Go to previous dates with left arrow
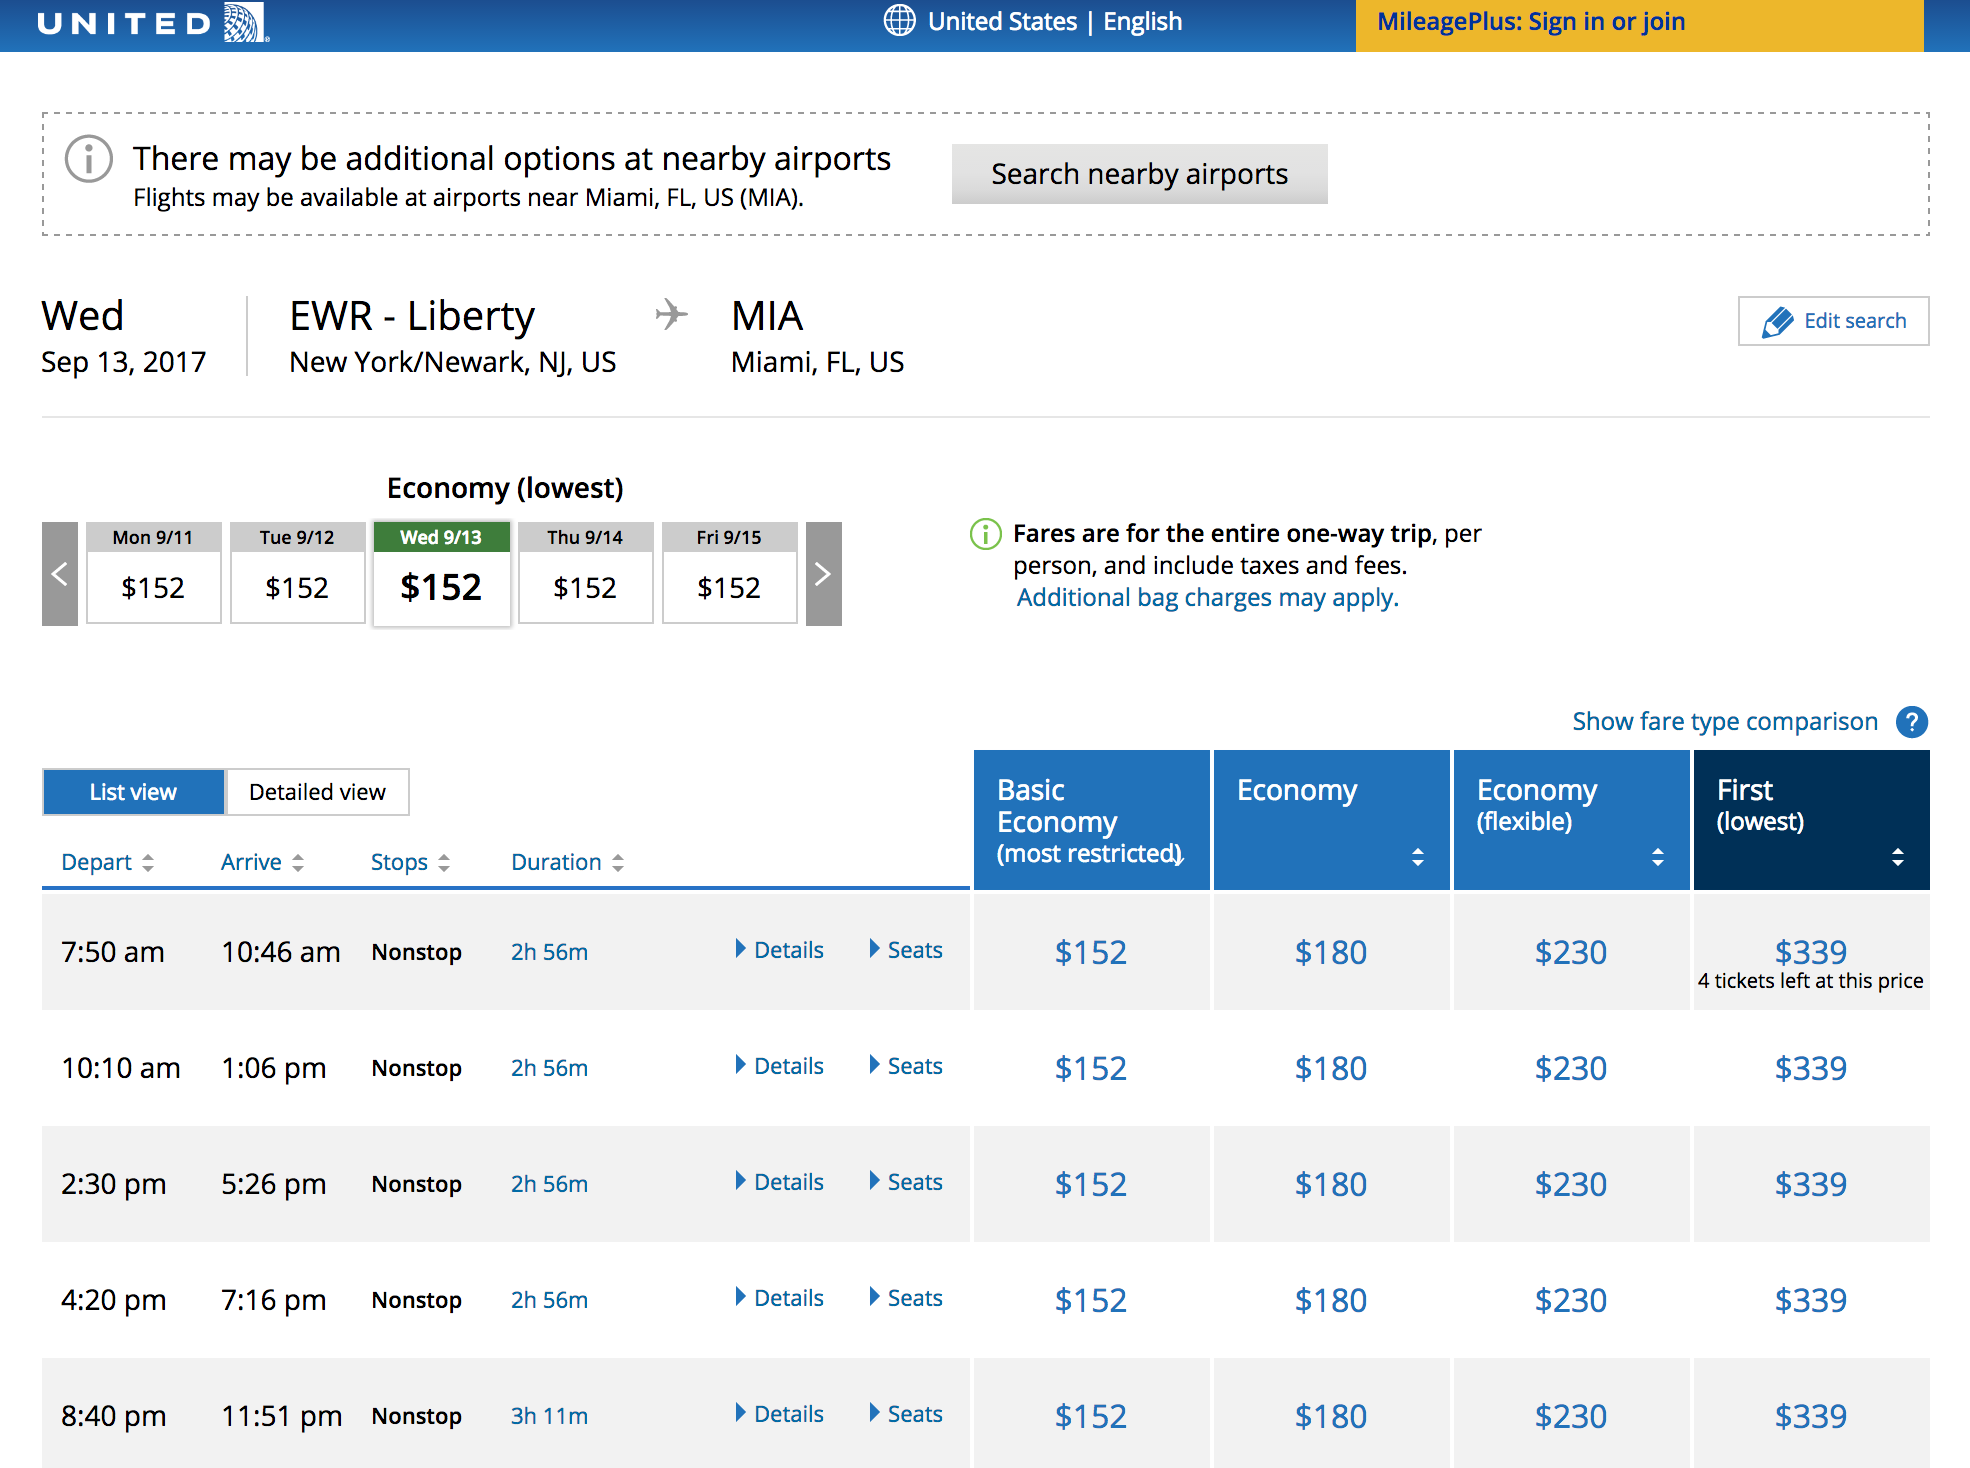The image size is (1970, 1468). coord(60,574)
